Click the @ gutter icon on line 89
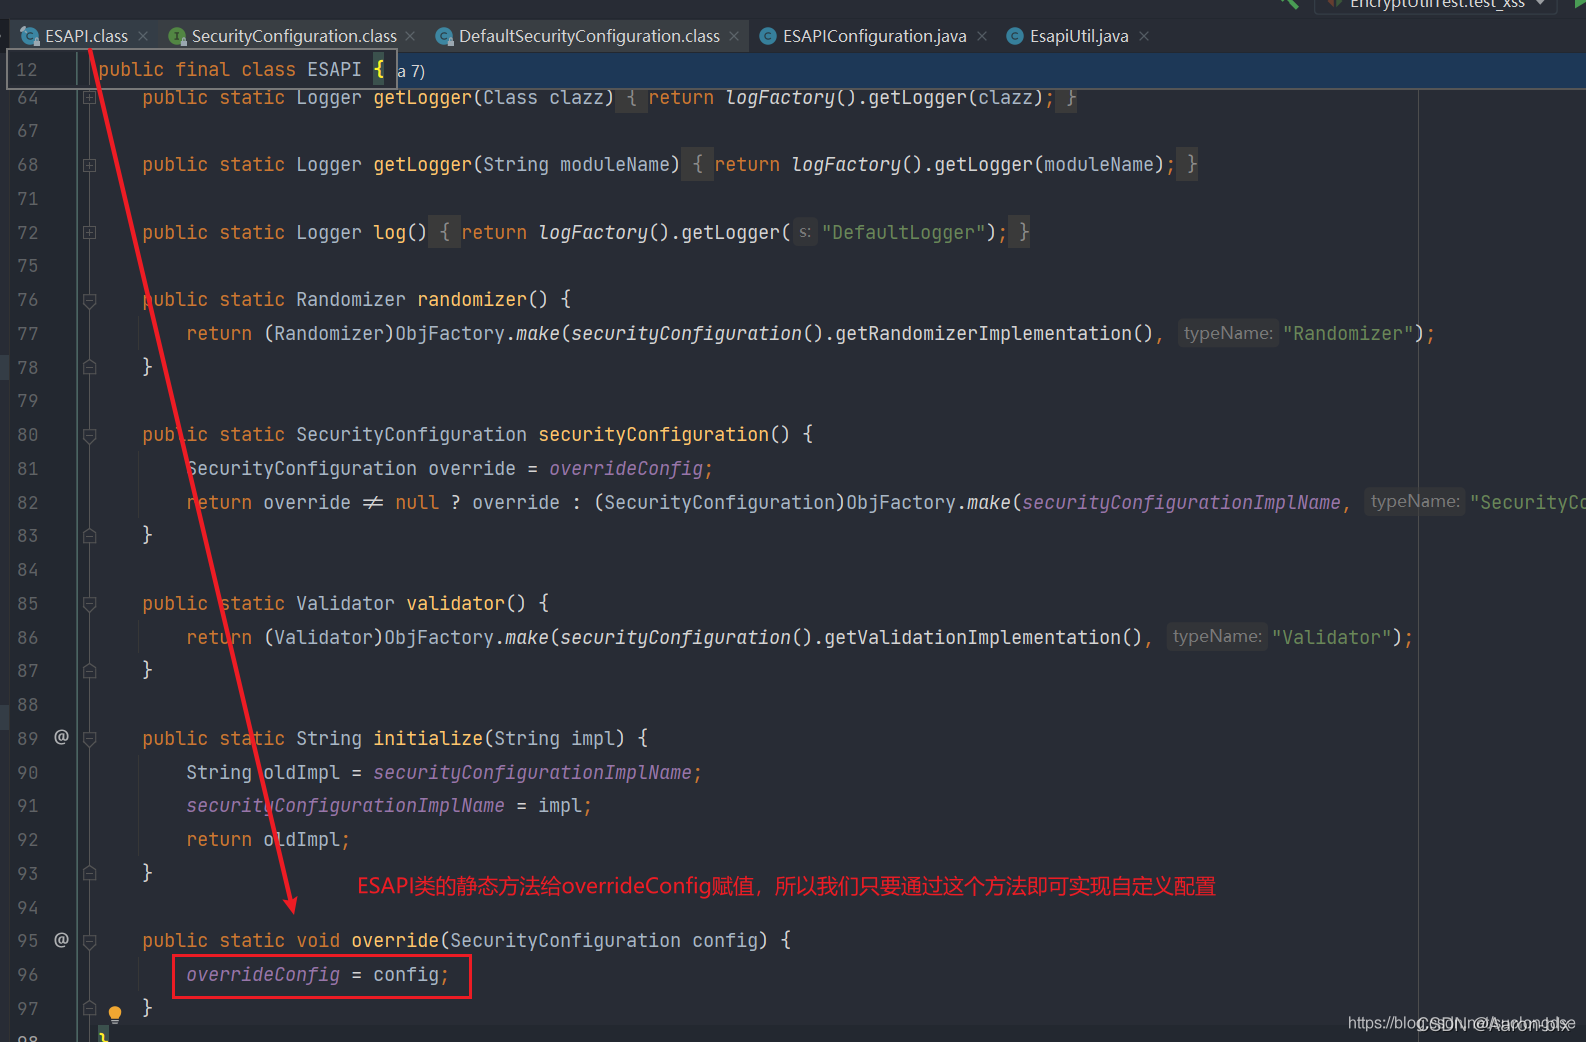This screenshot has width=1586, height=1042. pyautogui.click(x=61, y=737)
